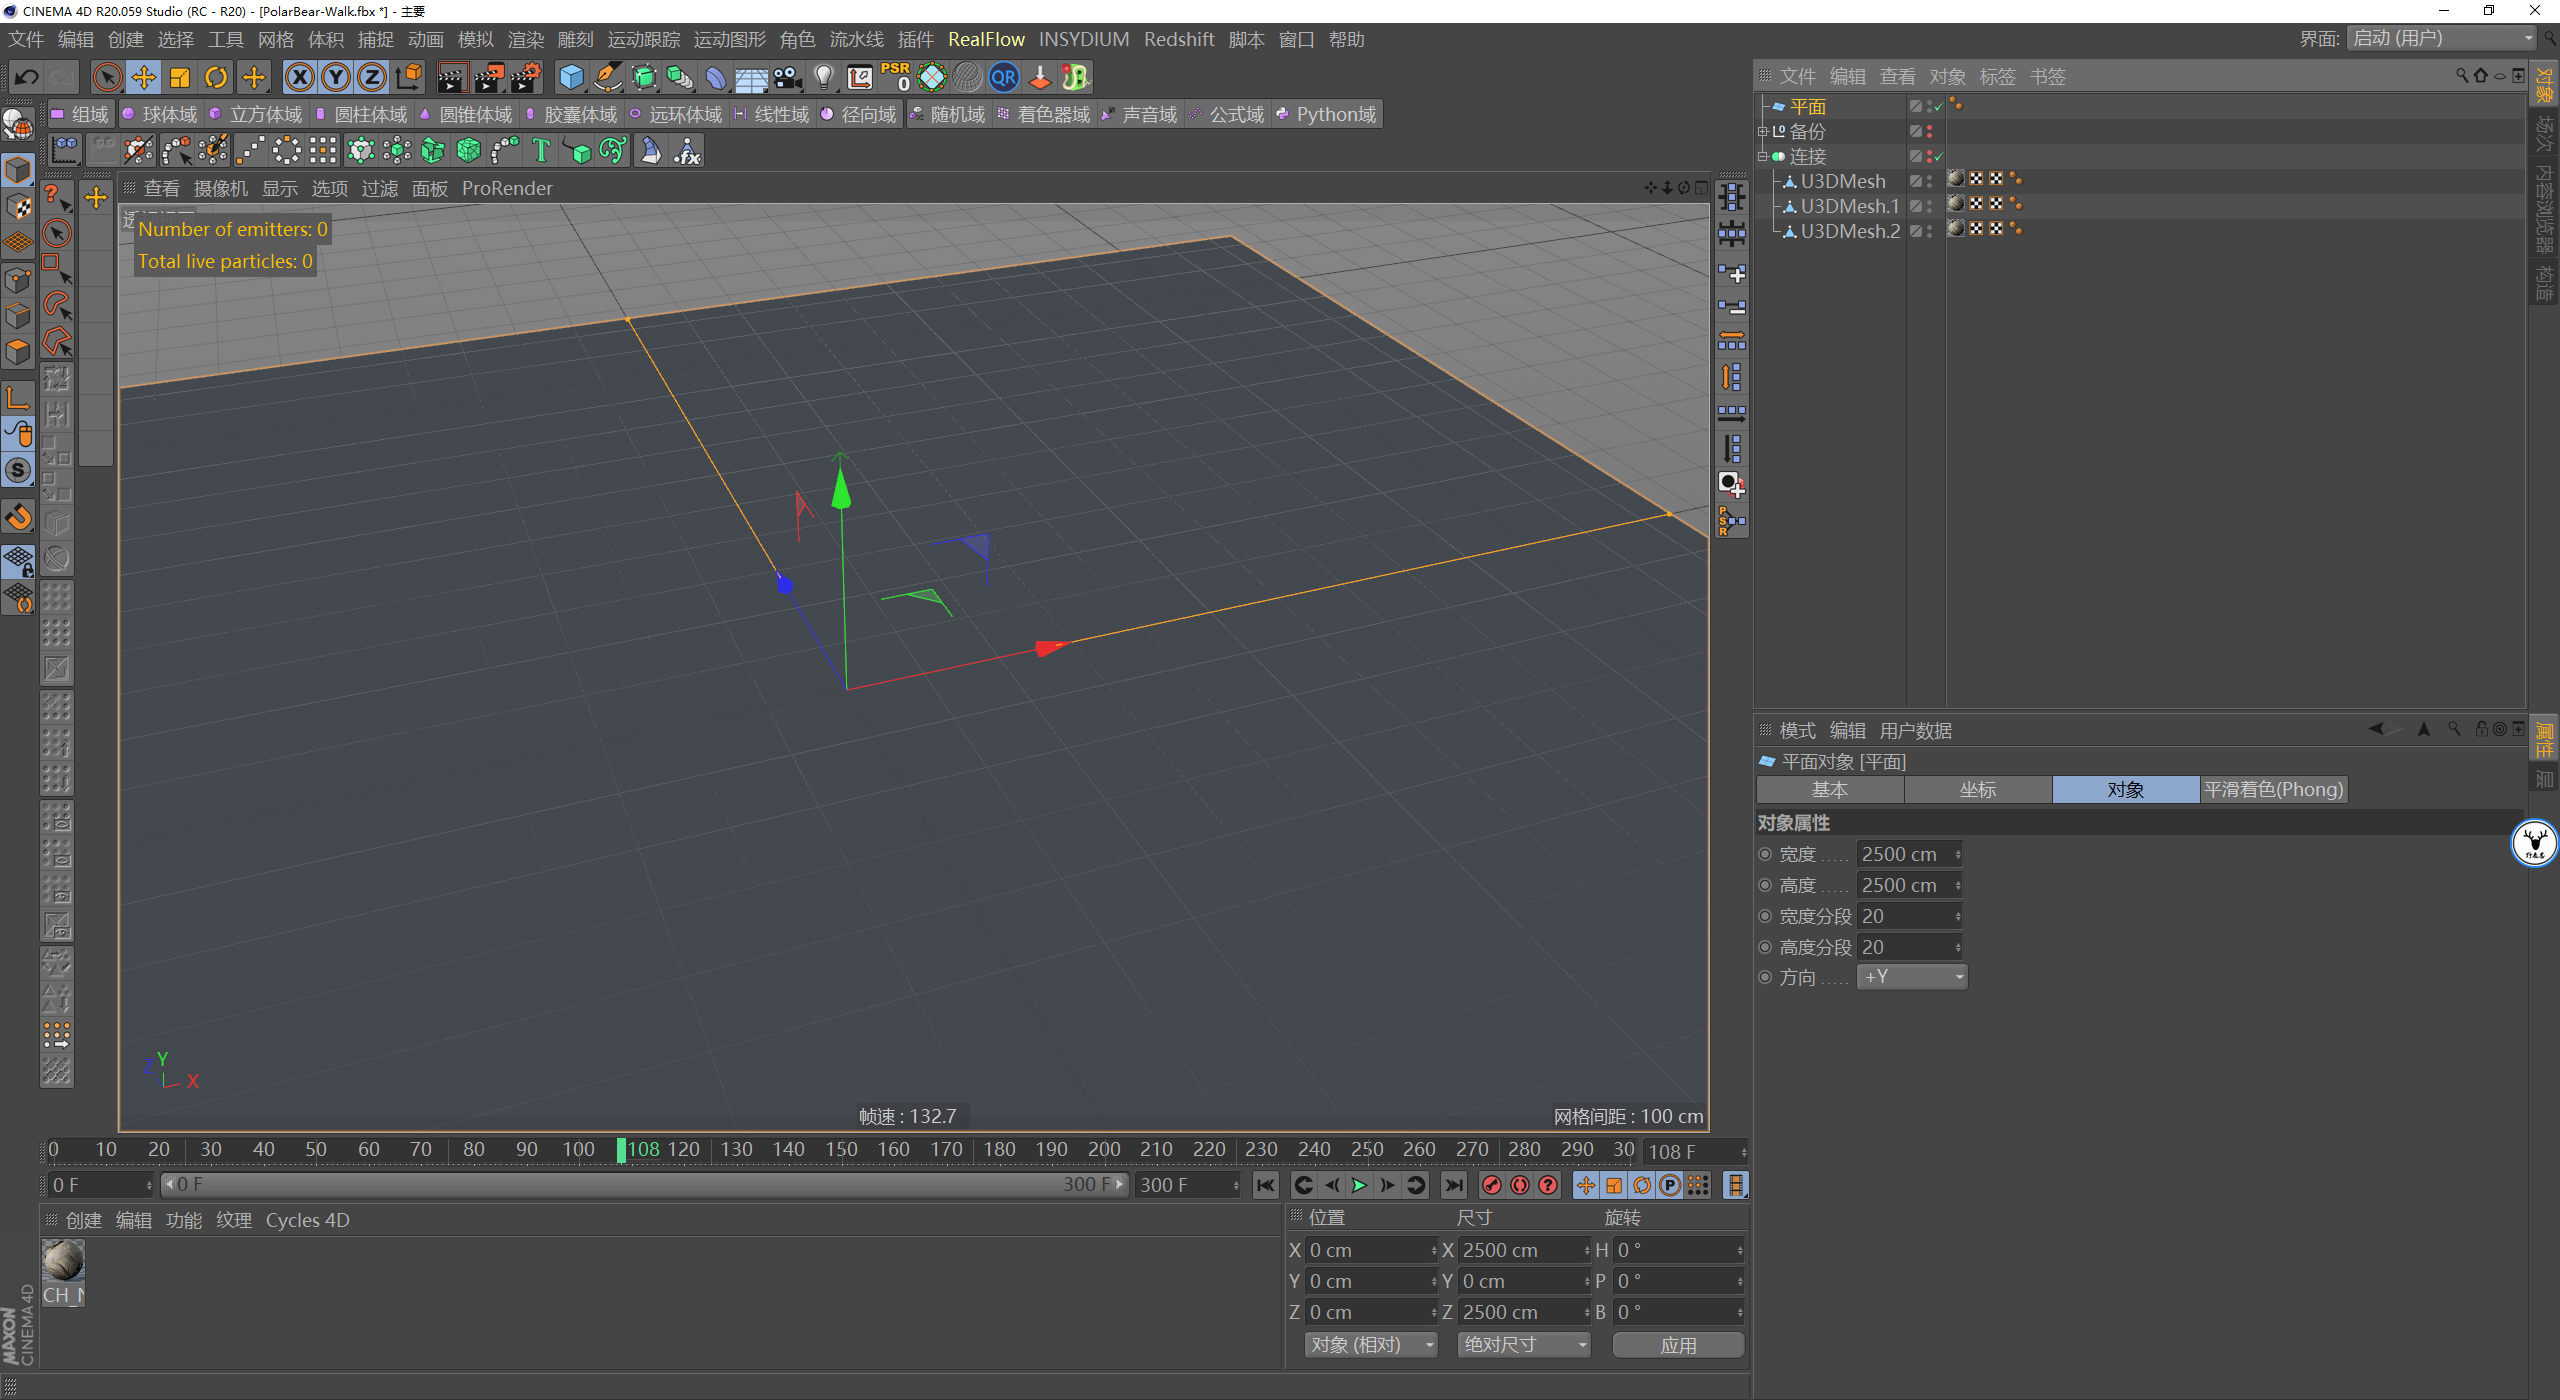
Task: Toggle visibility dots of 备份 object
Action: tap(1929, 131)
